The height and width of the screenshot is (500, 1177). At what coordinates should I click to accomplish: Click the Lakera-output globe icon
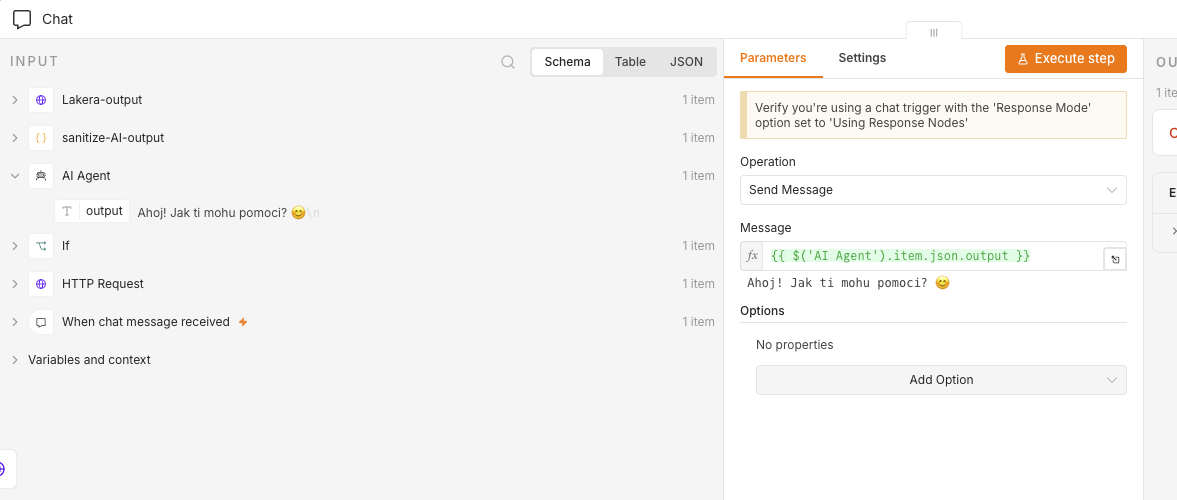[41, 100]
